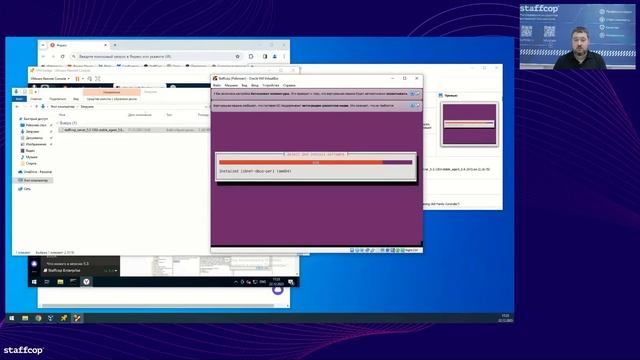Open the browser side panel icon
This screenshot has height=360, width=640.
pyautogui.click(x=265, y=56)
